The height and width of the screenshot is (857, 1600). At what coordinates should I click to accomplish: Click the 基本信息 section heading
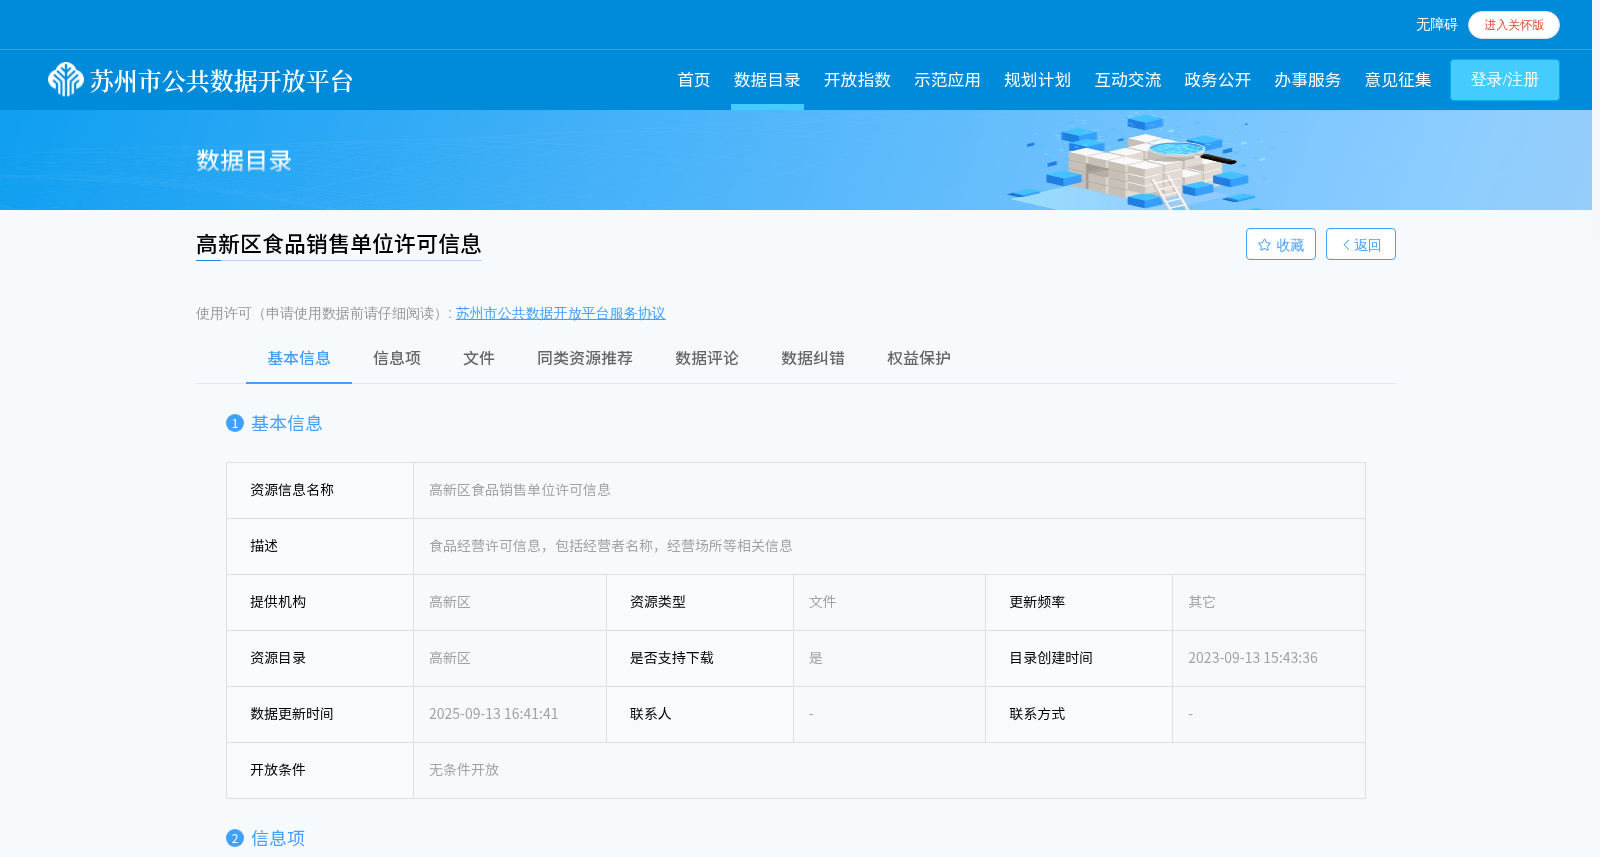287,423
